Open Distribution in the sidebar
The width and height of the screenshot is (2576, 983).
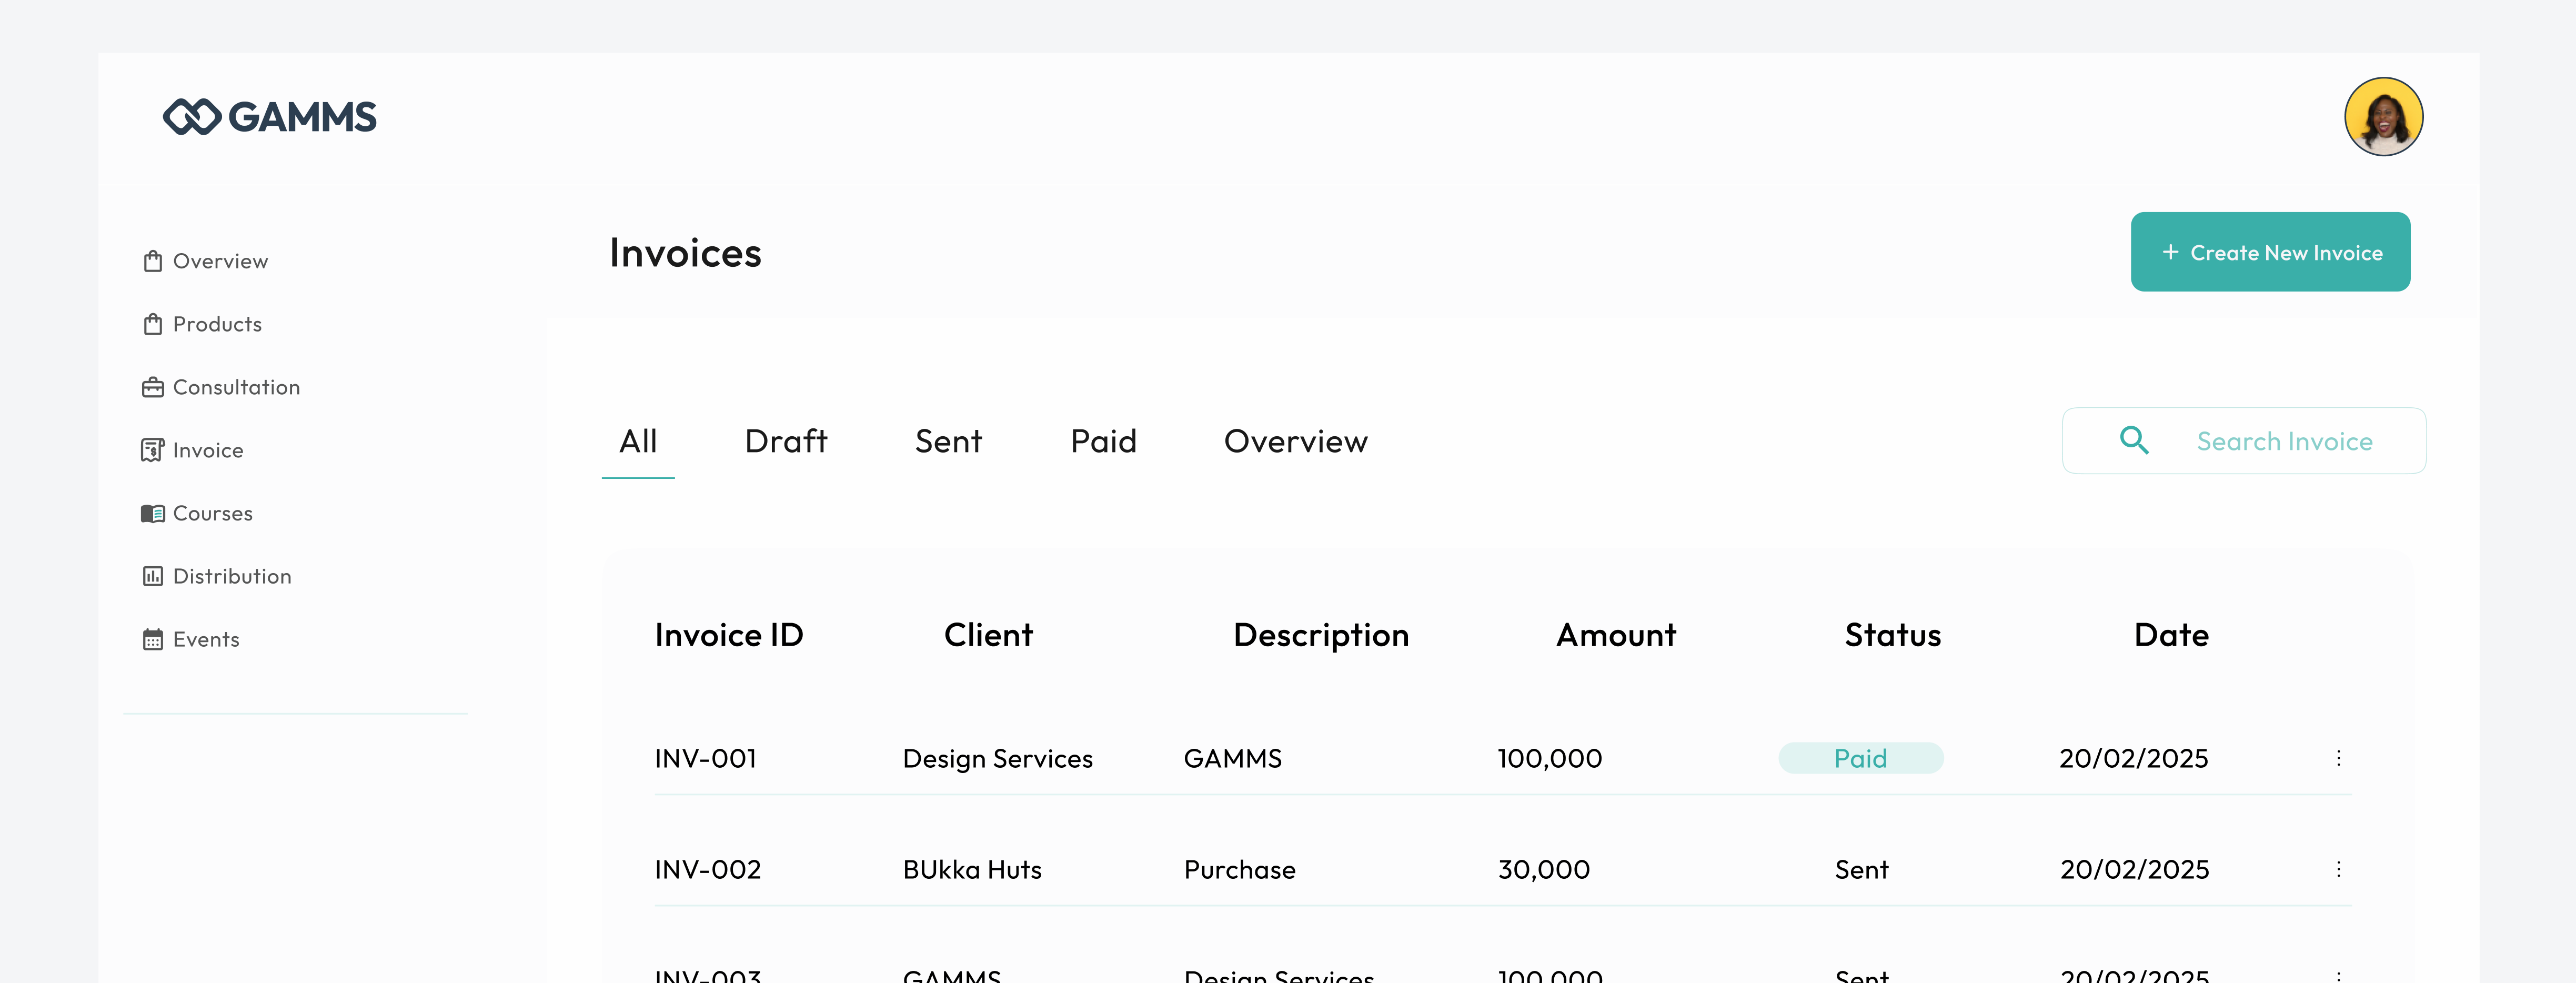(232, 576)
